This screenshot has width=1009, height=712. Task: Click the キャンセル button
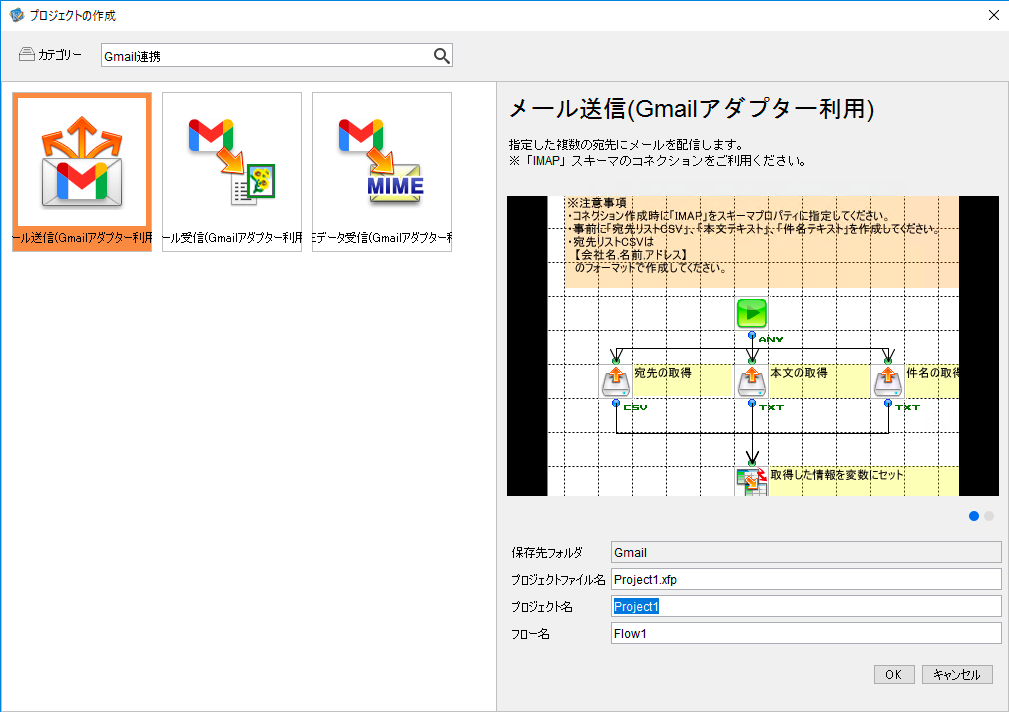pos(957,675)
